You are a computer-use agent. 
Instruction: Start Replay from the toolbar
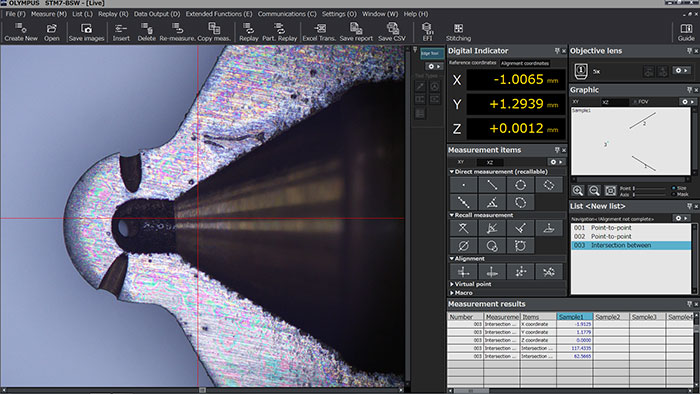click(x=249, y=32)
